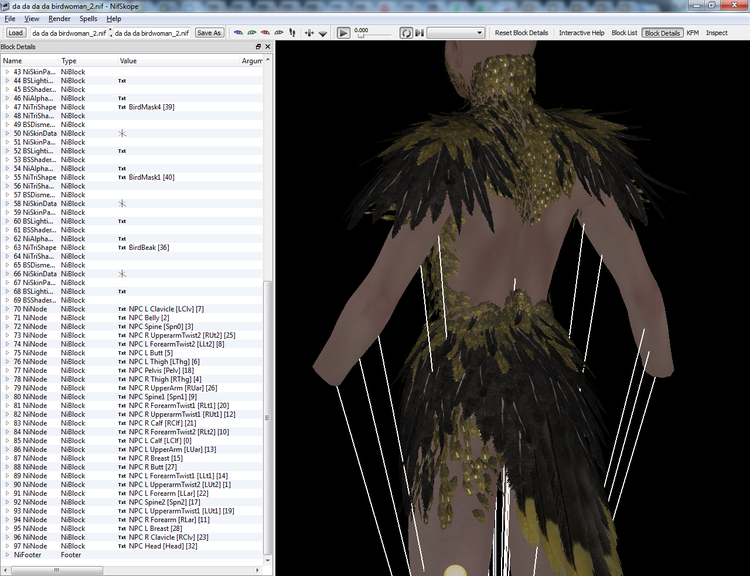
Task: Click the Txt icon beside BirdBeak [36]
Action: 122,248
